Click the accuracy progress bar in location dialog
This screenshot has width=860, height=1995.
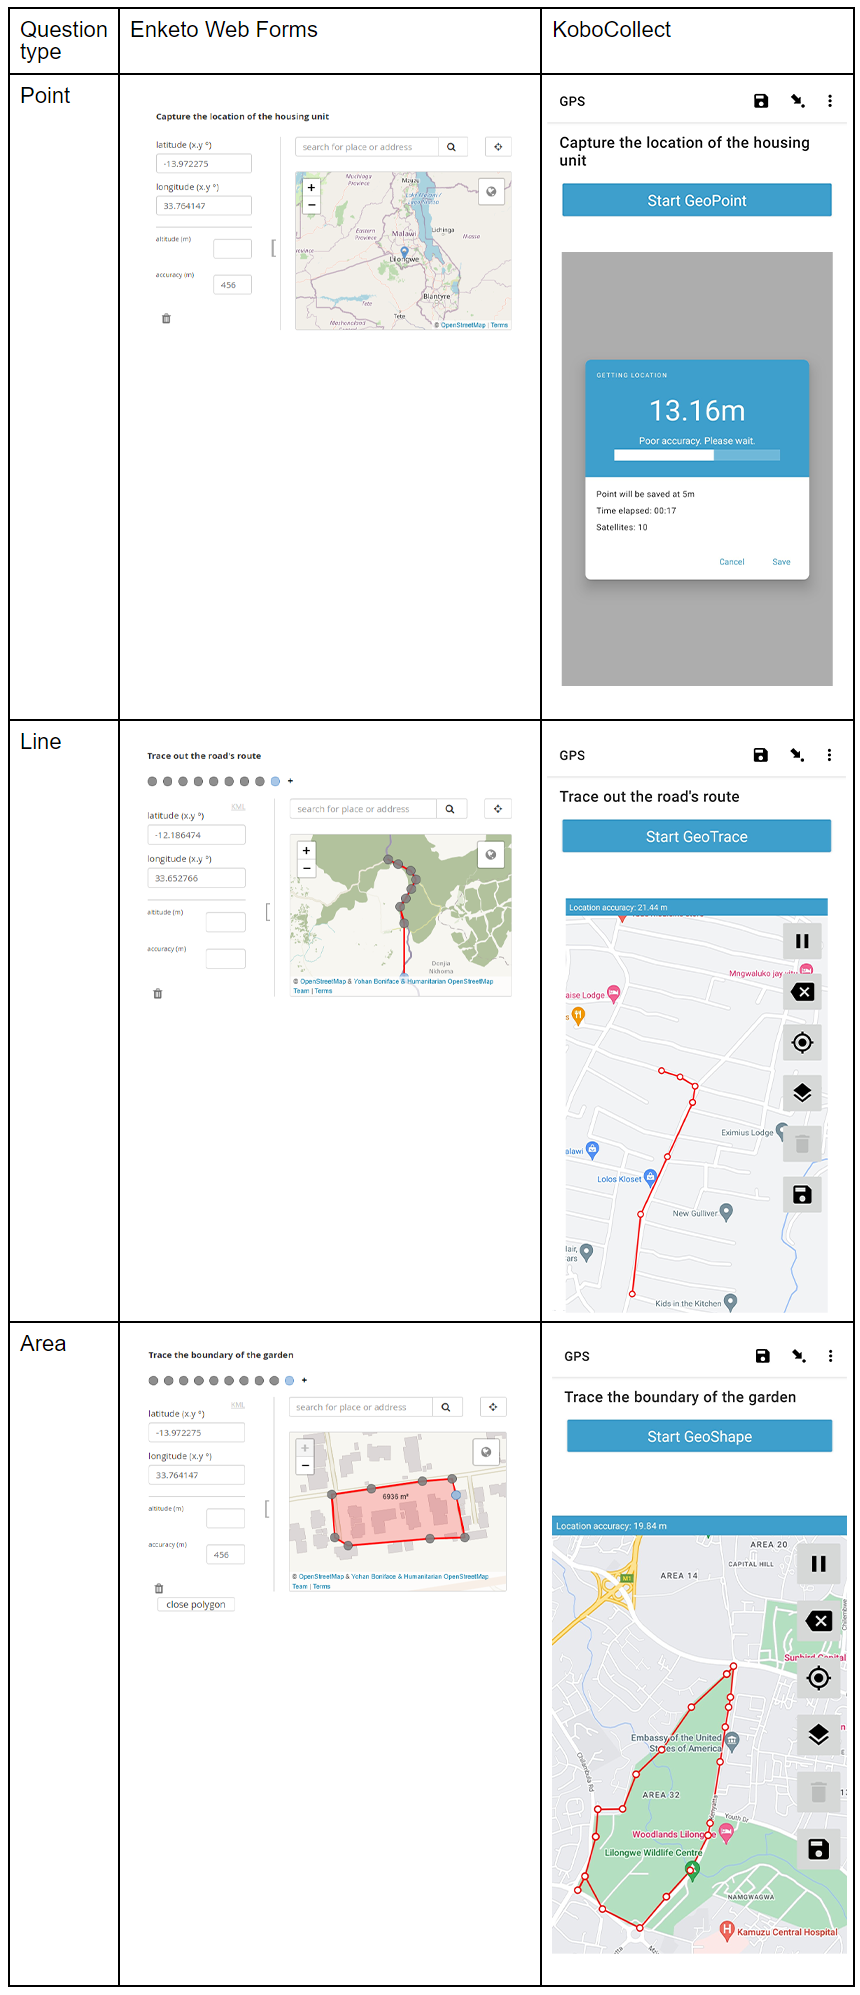coord(696,455)
